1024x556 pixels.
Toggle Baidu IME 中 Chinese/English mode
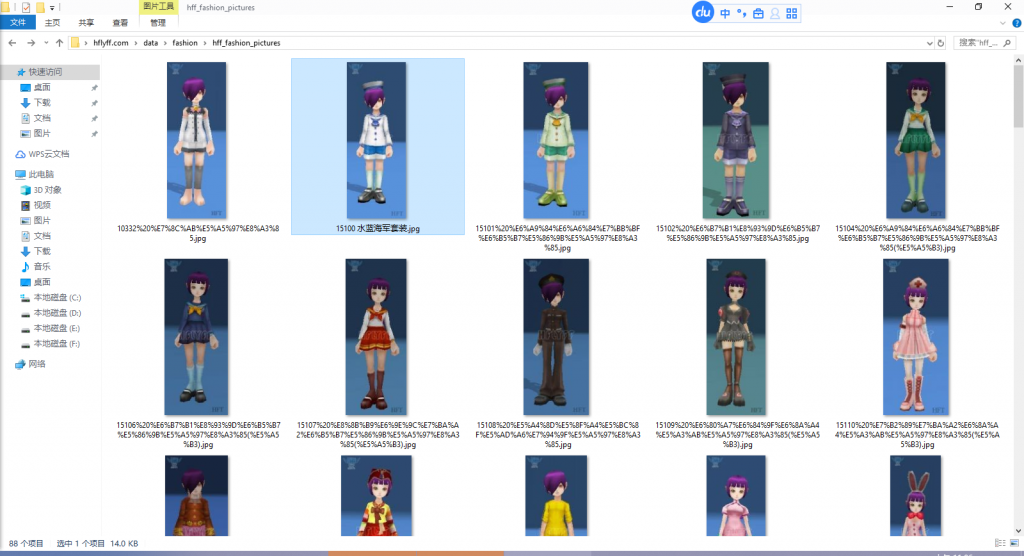725,14
